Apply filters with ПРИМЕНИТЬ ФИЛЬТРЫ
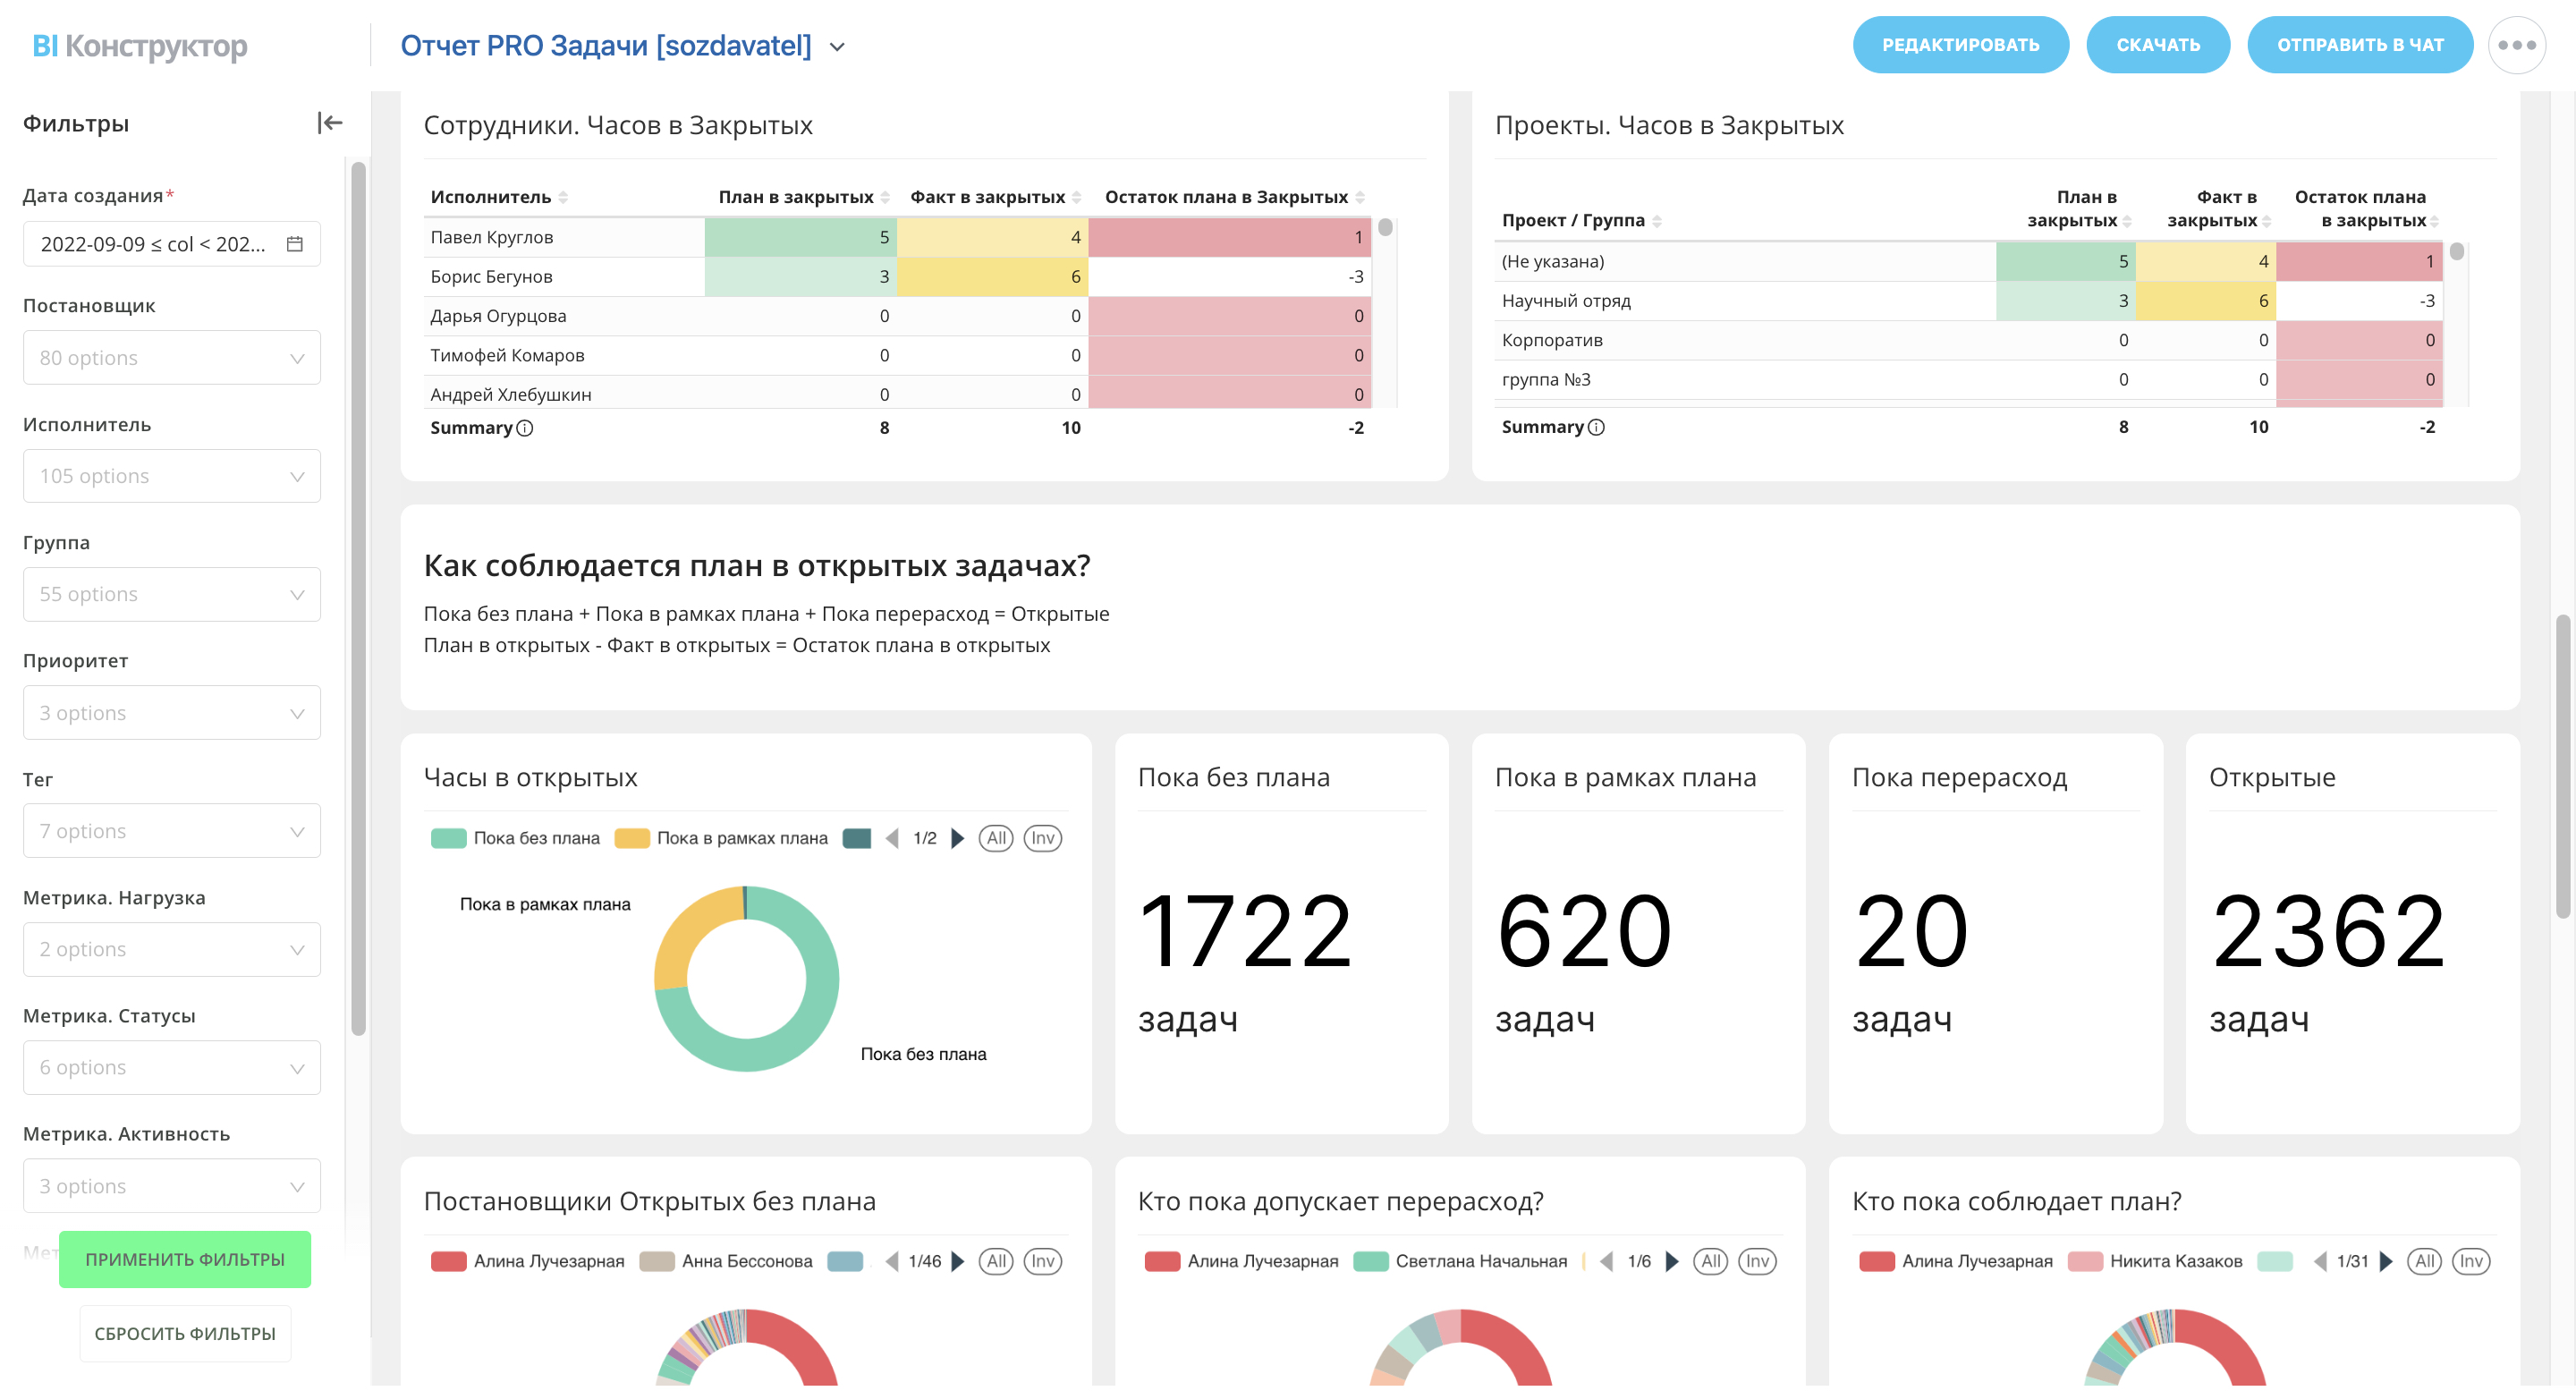 coord(185,1259)
